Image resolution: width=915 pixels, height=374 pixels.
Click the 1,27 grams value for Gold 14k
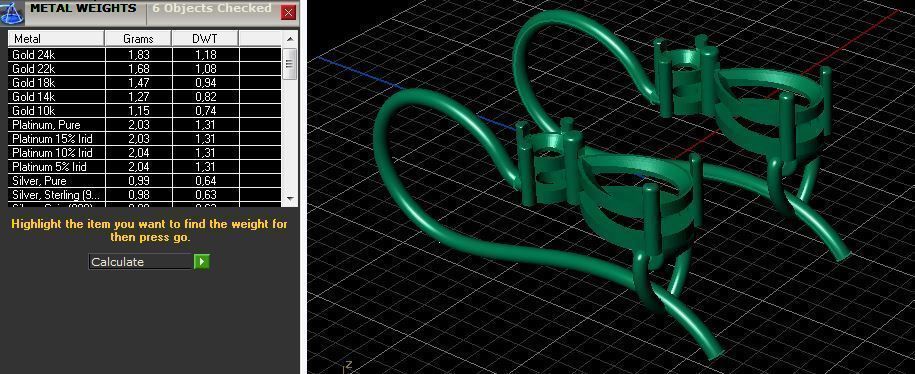click(139, 96)
